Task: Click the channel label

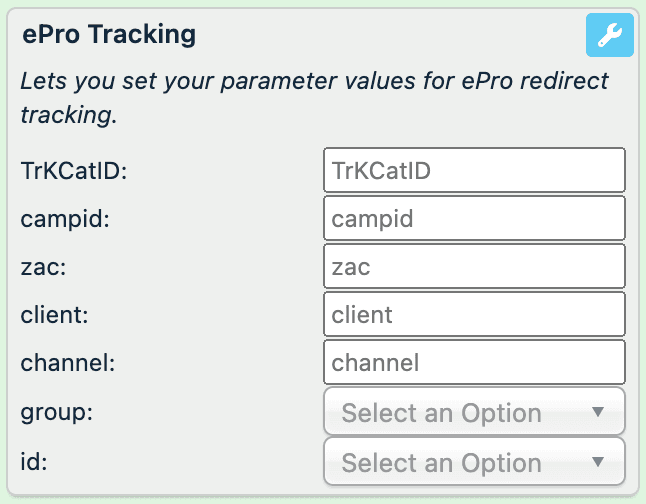Action: 68,362
